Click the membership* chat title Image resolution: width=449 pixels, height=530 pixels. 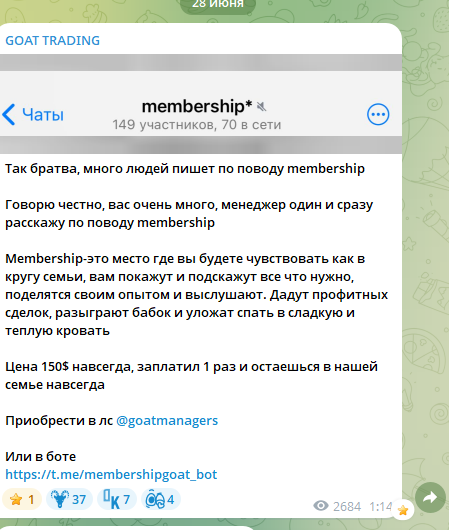pyautogui.click(x=197, y=106)
